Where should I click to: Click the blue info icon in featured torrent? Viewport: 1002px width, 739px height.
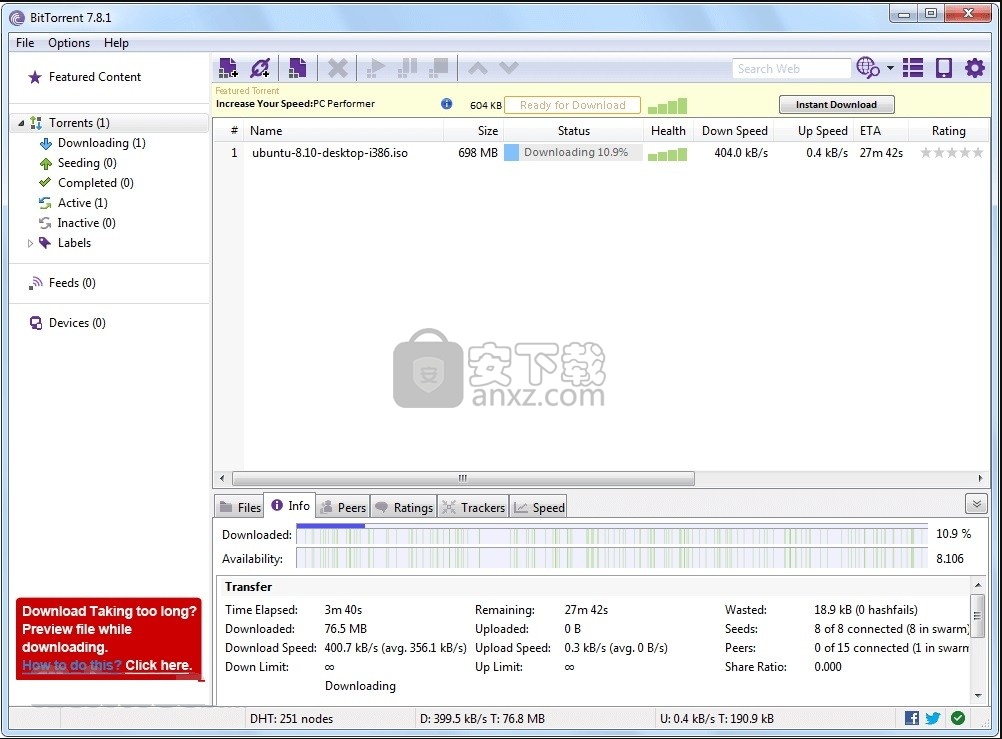447,104
